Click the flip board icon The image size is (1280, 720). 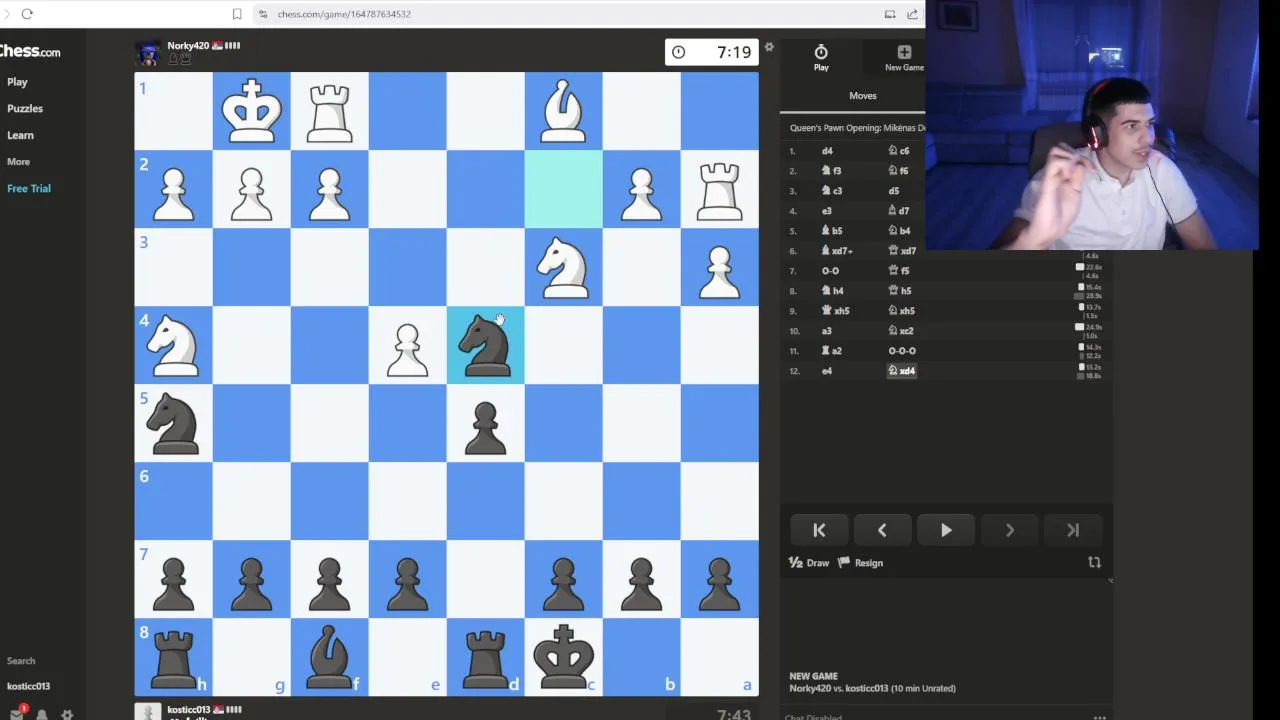pyautogui.click(x=1094, y=563)
